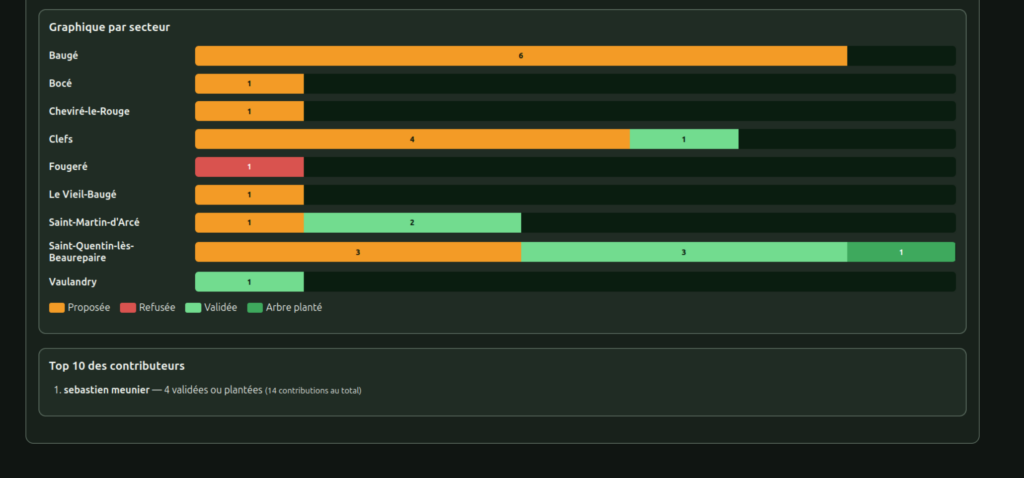Click the Vaulandry sector label
Image resolution: width=1024 pixels, height=478 pixels.
pyautogui.click(x=72, y=282)
